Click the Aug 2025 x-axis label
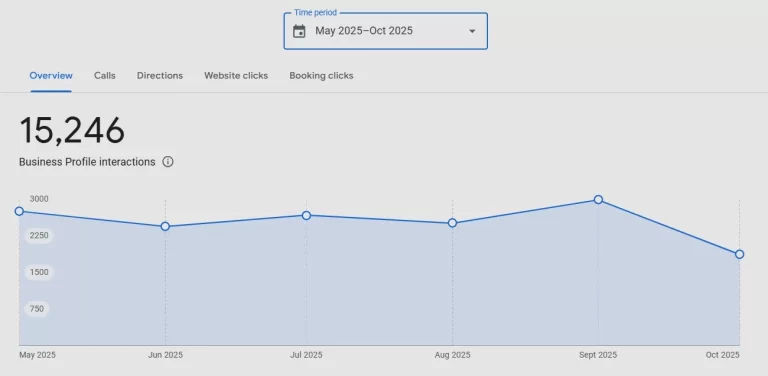Viewport: 768px width, 376px height. (452, 355)
